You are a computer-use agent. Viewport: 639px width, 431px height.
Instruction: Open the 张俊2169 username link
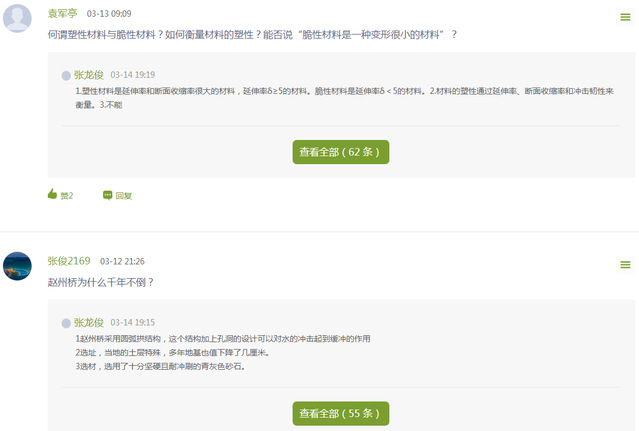[x=69, y=261]
